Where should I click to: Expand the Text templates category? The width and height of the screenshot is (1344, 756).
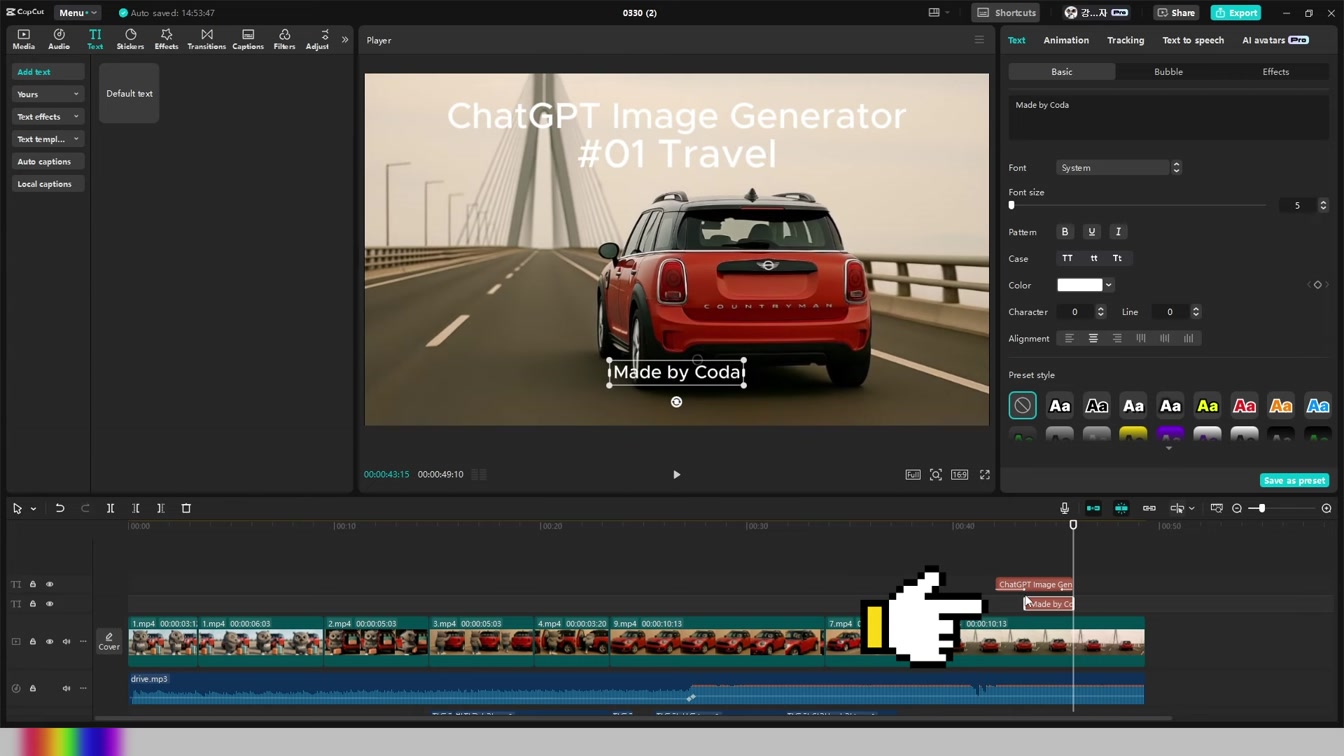[48, 139]
